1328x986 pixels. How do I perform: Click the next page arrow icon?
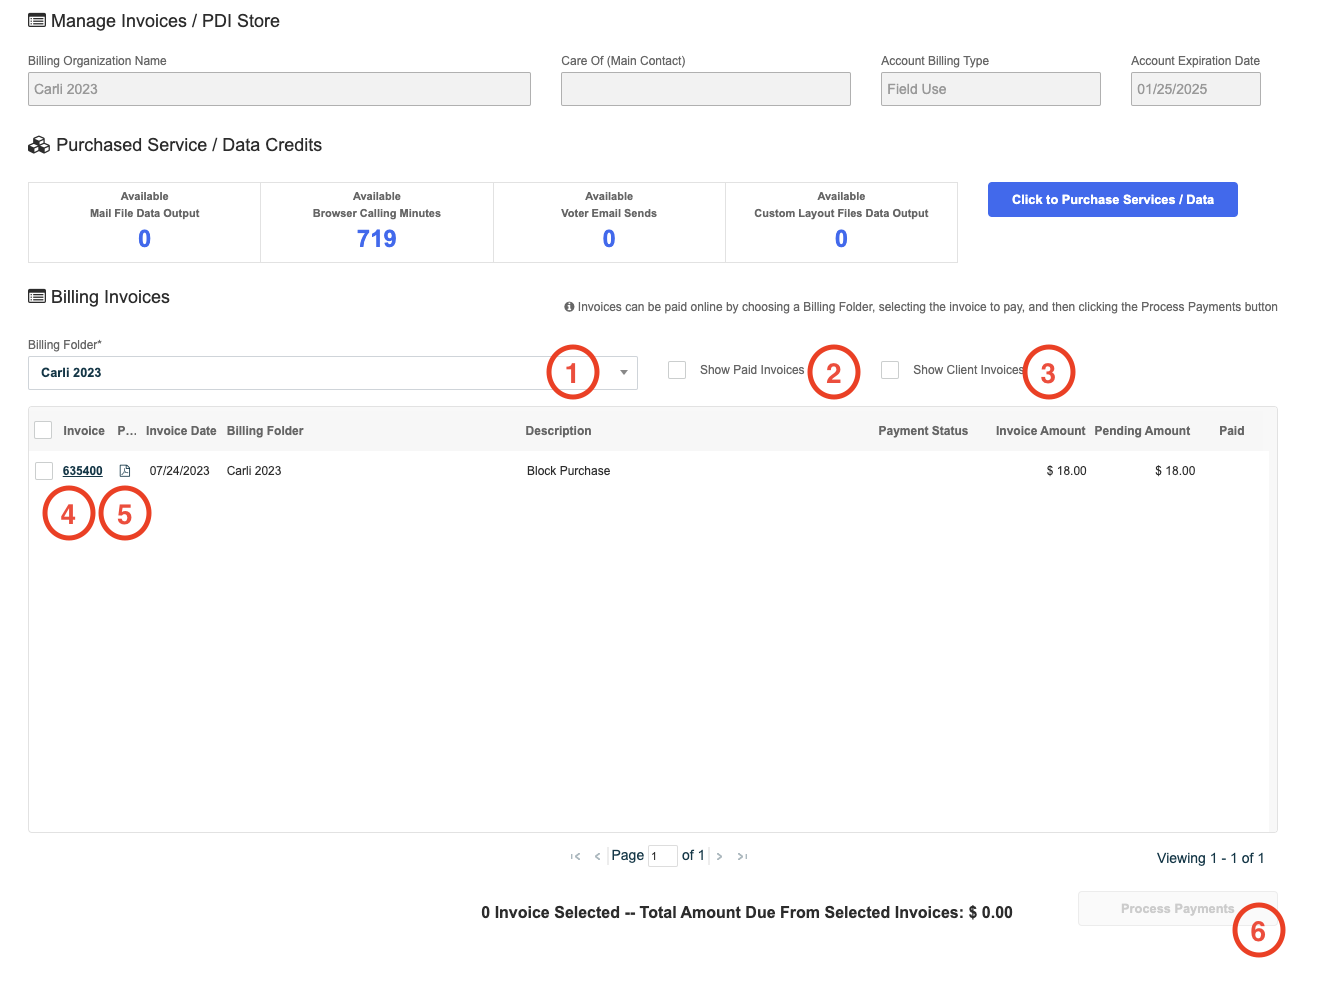(x=719, y=856)
